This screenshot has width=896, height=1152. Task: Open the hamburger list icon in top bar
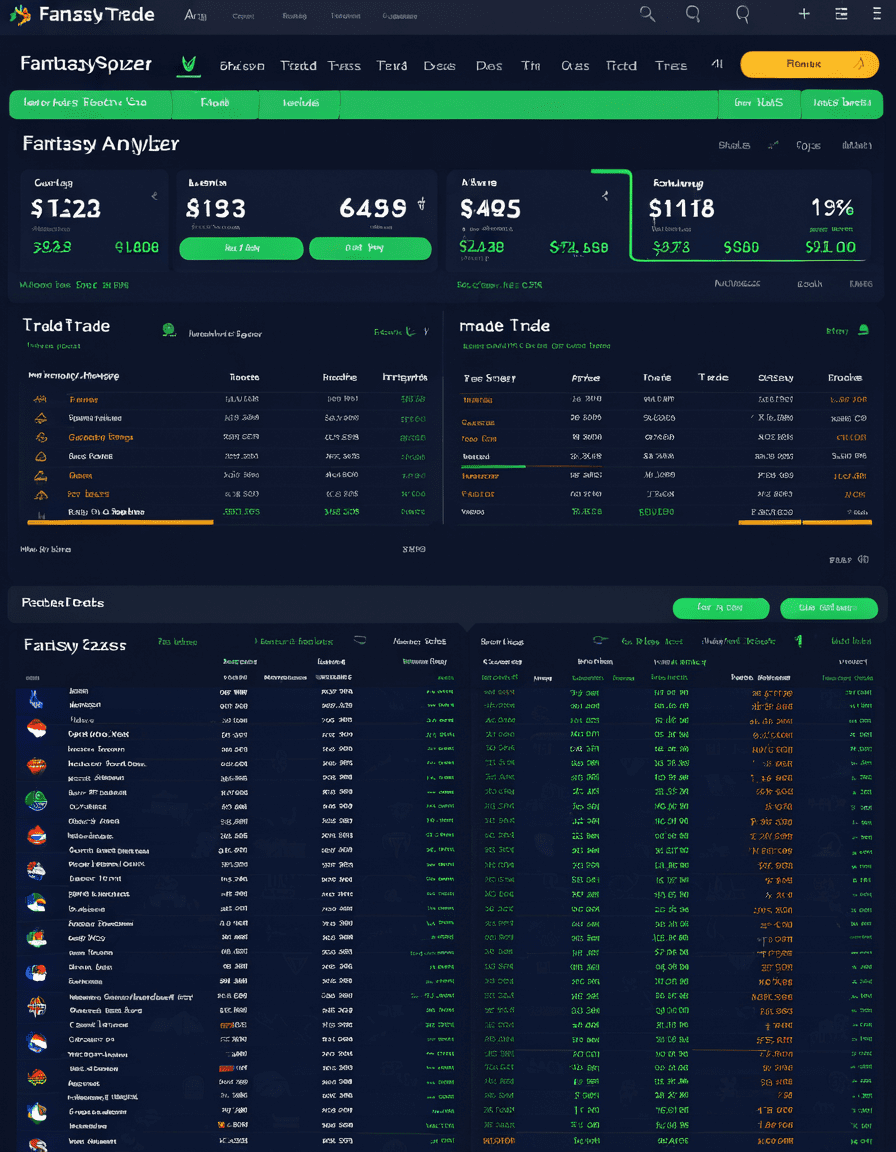pos(842,13)
